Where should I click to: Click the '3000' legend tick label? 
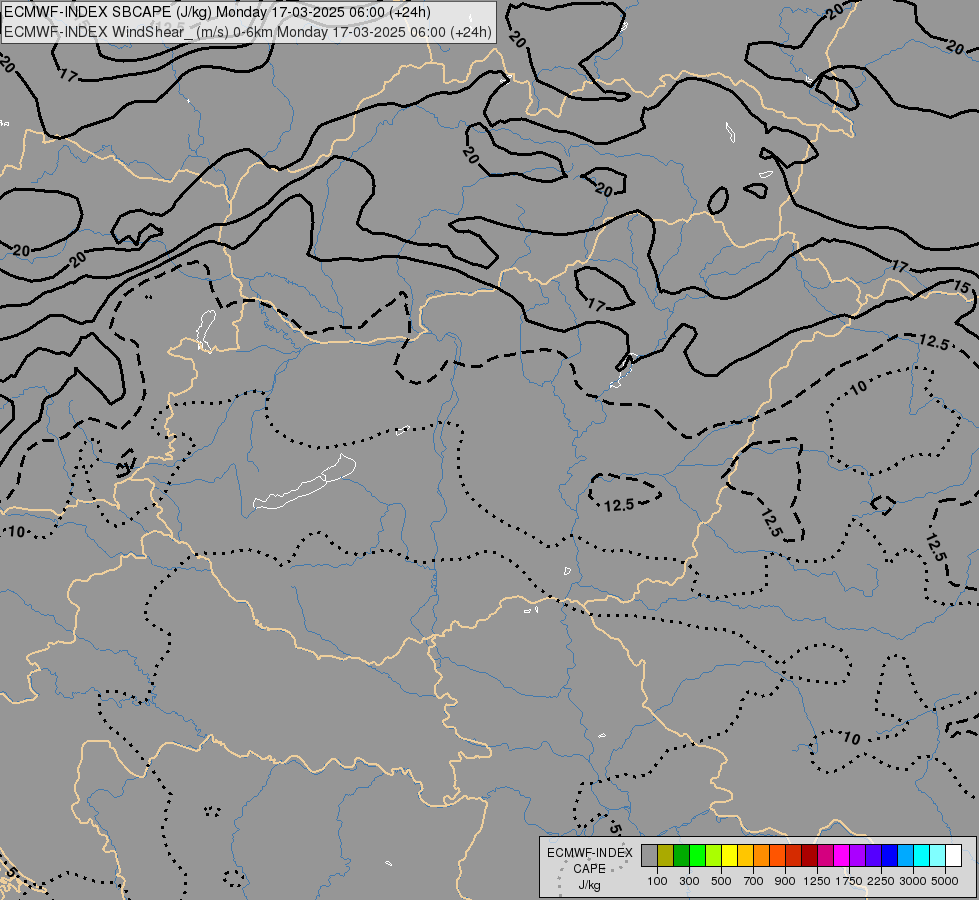click(x=913, y=881)
